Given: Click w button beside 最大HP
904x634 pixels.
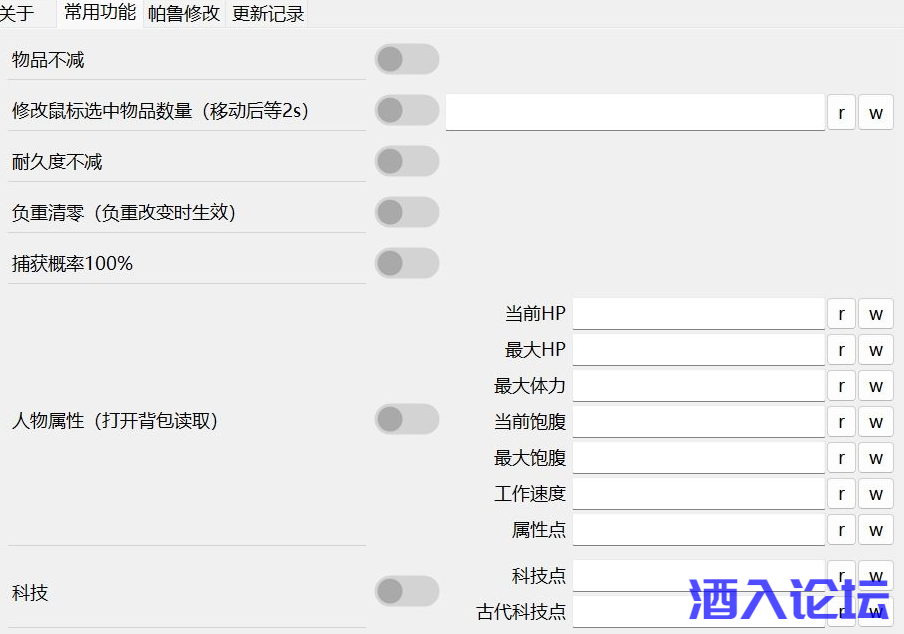Looking at the screenshot, I should (875, 350).
